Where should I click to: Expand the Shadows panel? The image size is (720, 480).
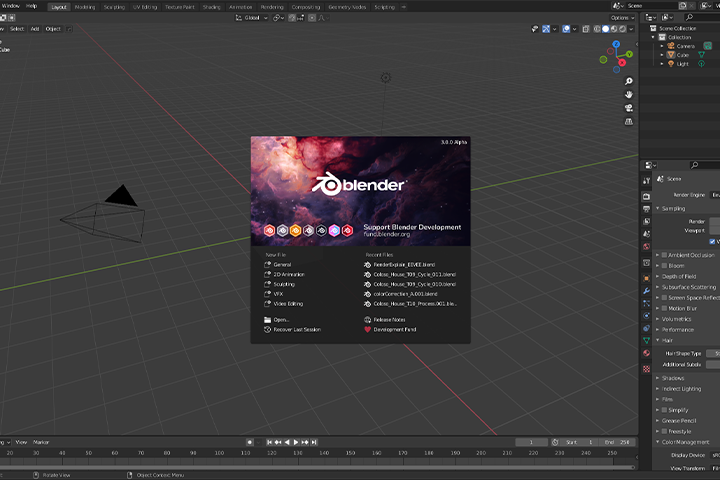[x=658, y=378]
